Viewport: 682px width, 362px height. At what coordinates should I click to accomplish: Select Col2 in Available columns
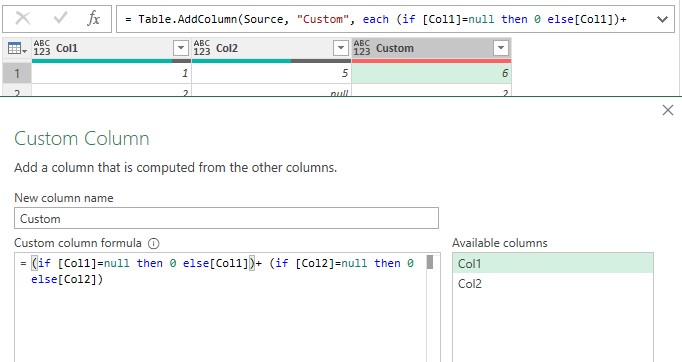pos(553,284)
